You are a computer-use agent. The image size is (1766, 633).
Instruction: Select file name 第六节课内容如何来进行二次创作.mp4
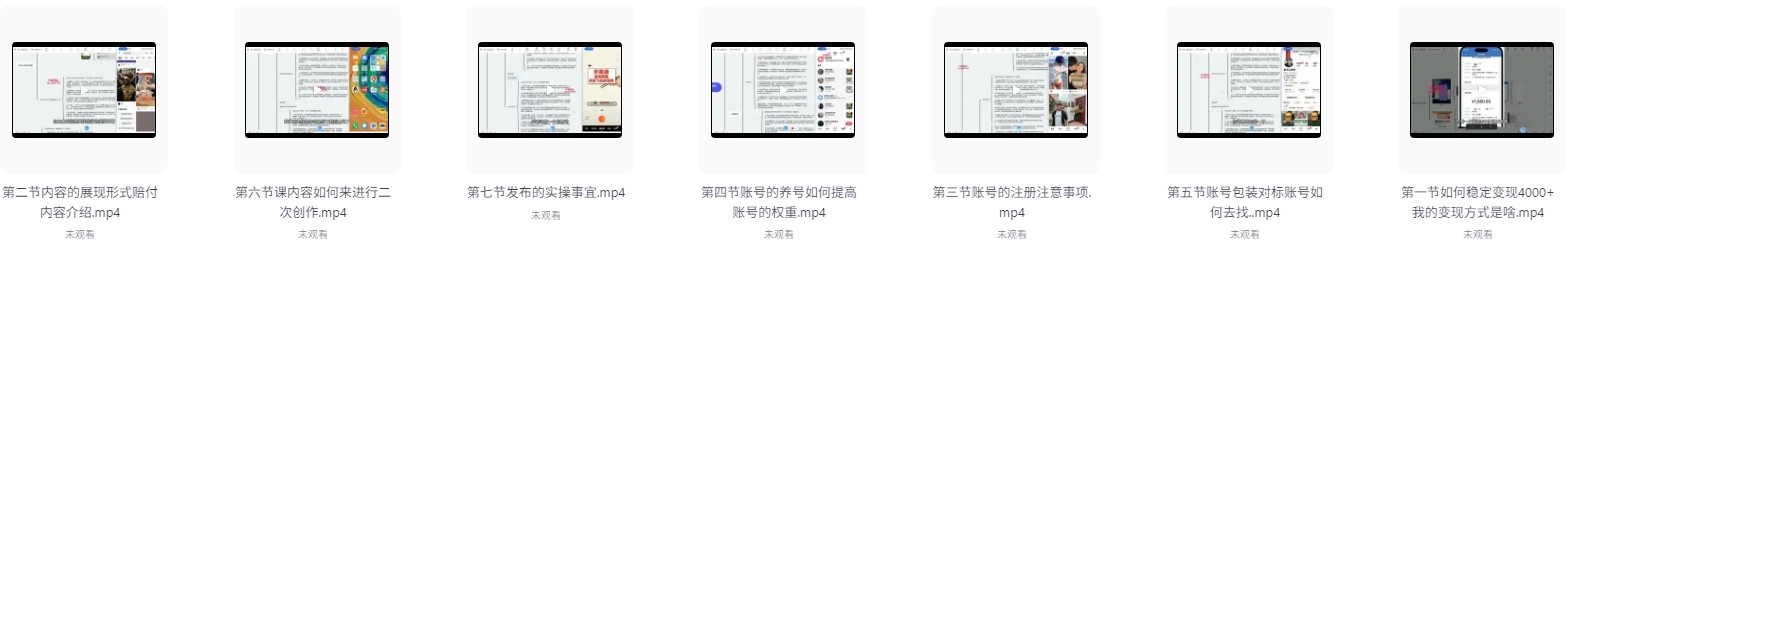tap(313, 202)
